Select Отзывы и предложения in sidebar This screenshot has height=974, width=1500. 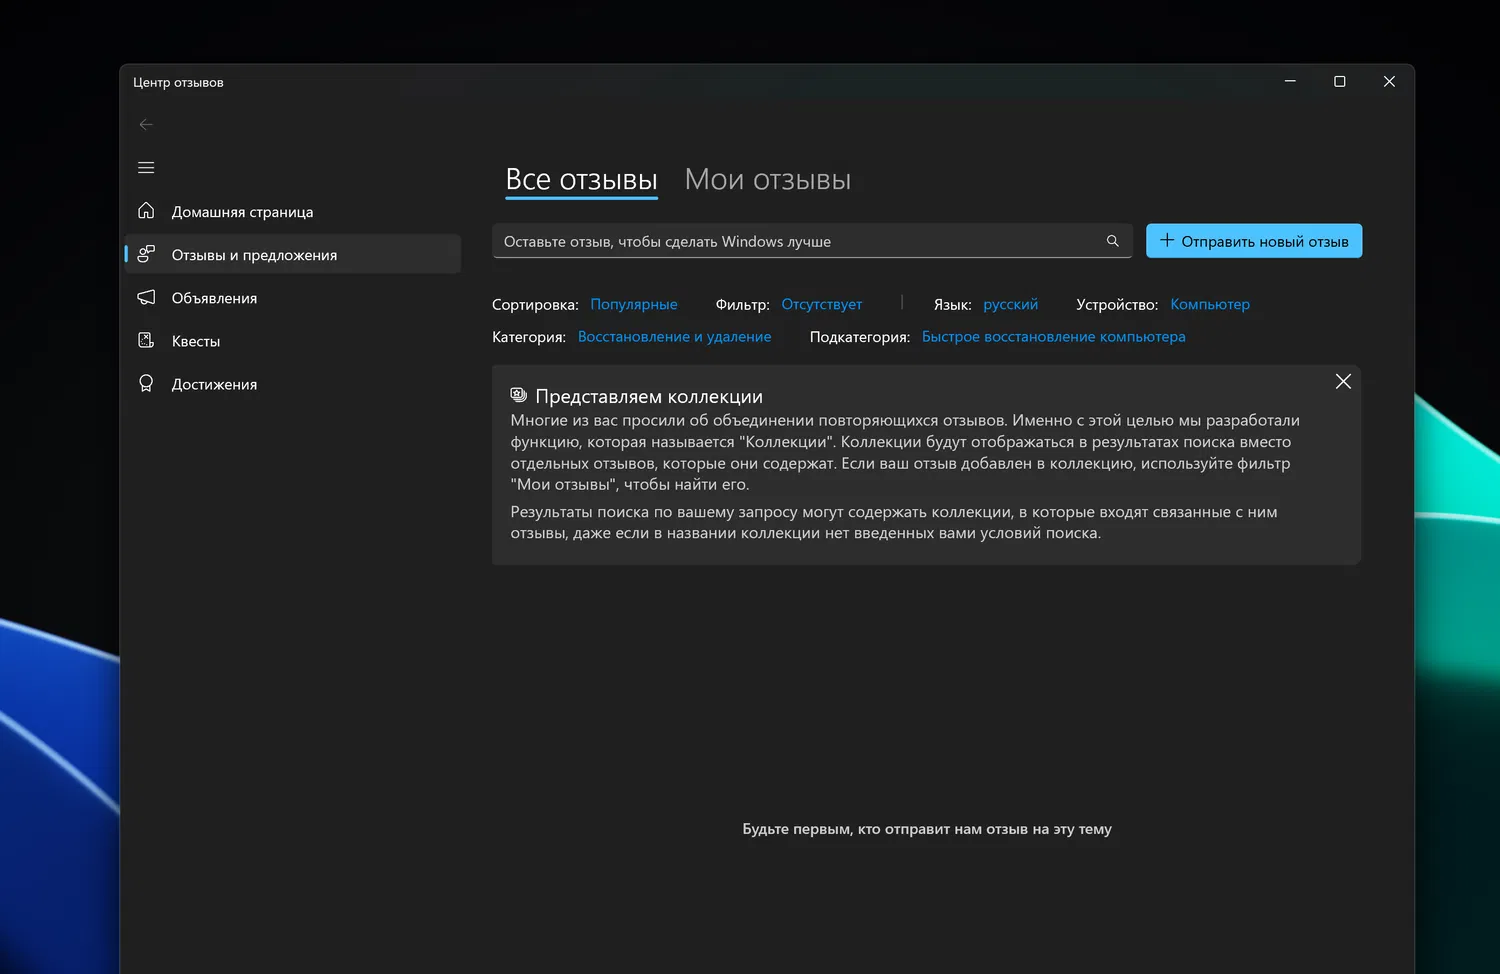coord(293,254)
